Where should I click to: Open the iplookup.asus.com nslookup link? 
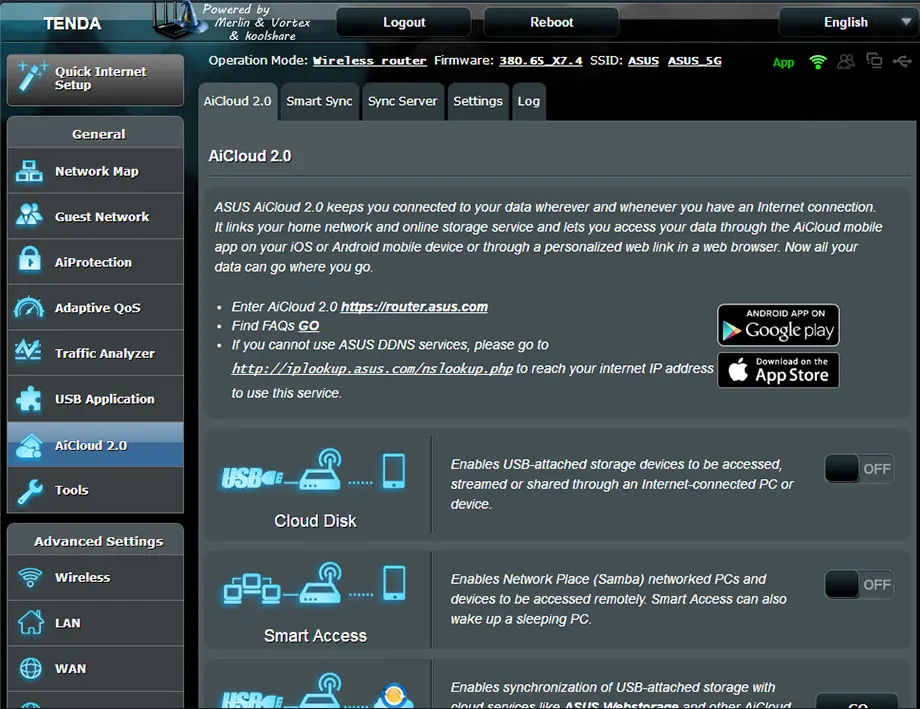372,369
